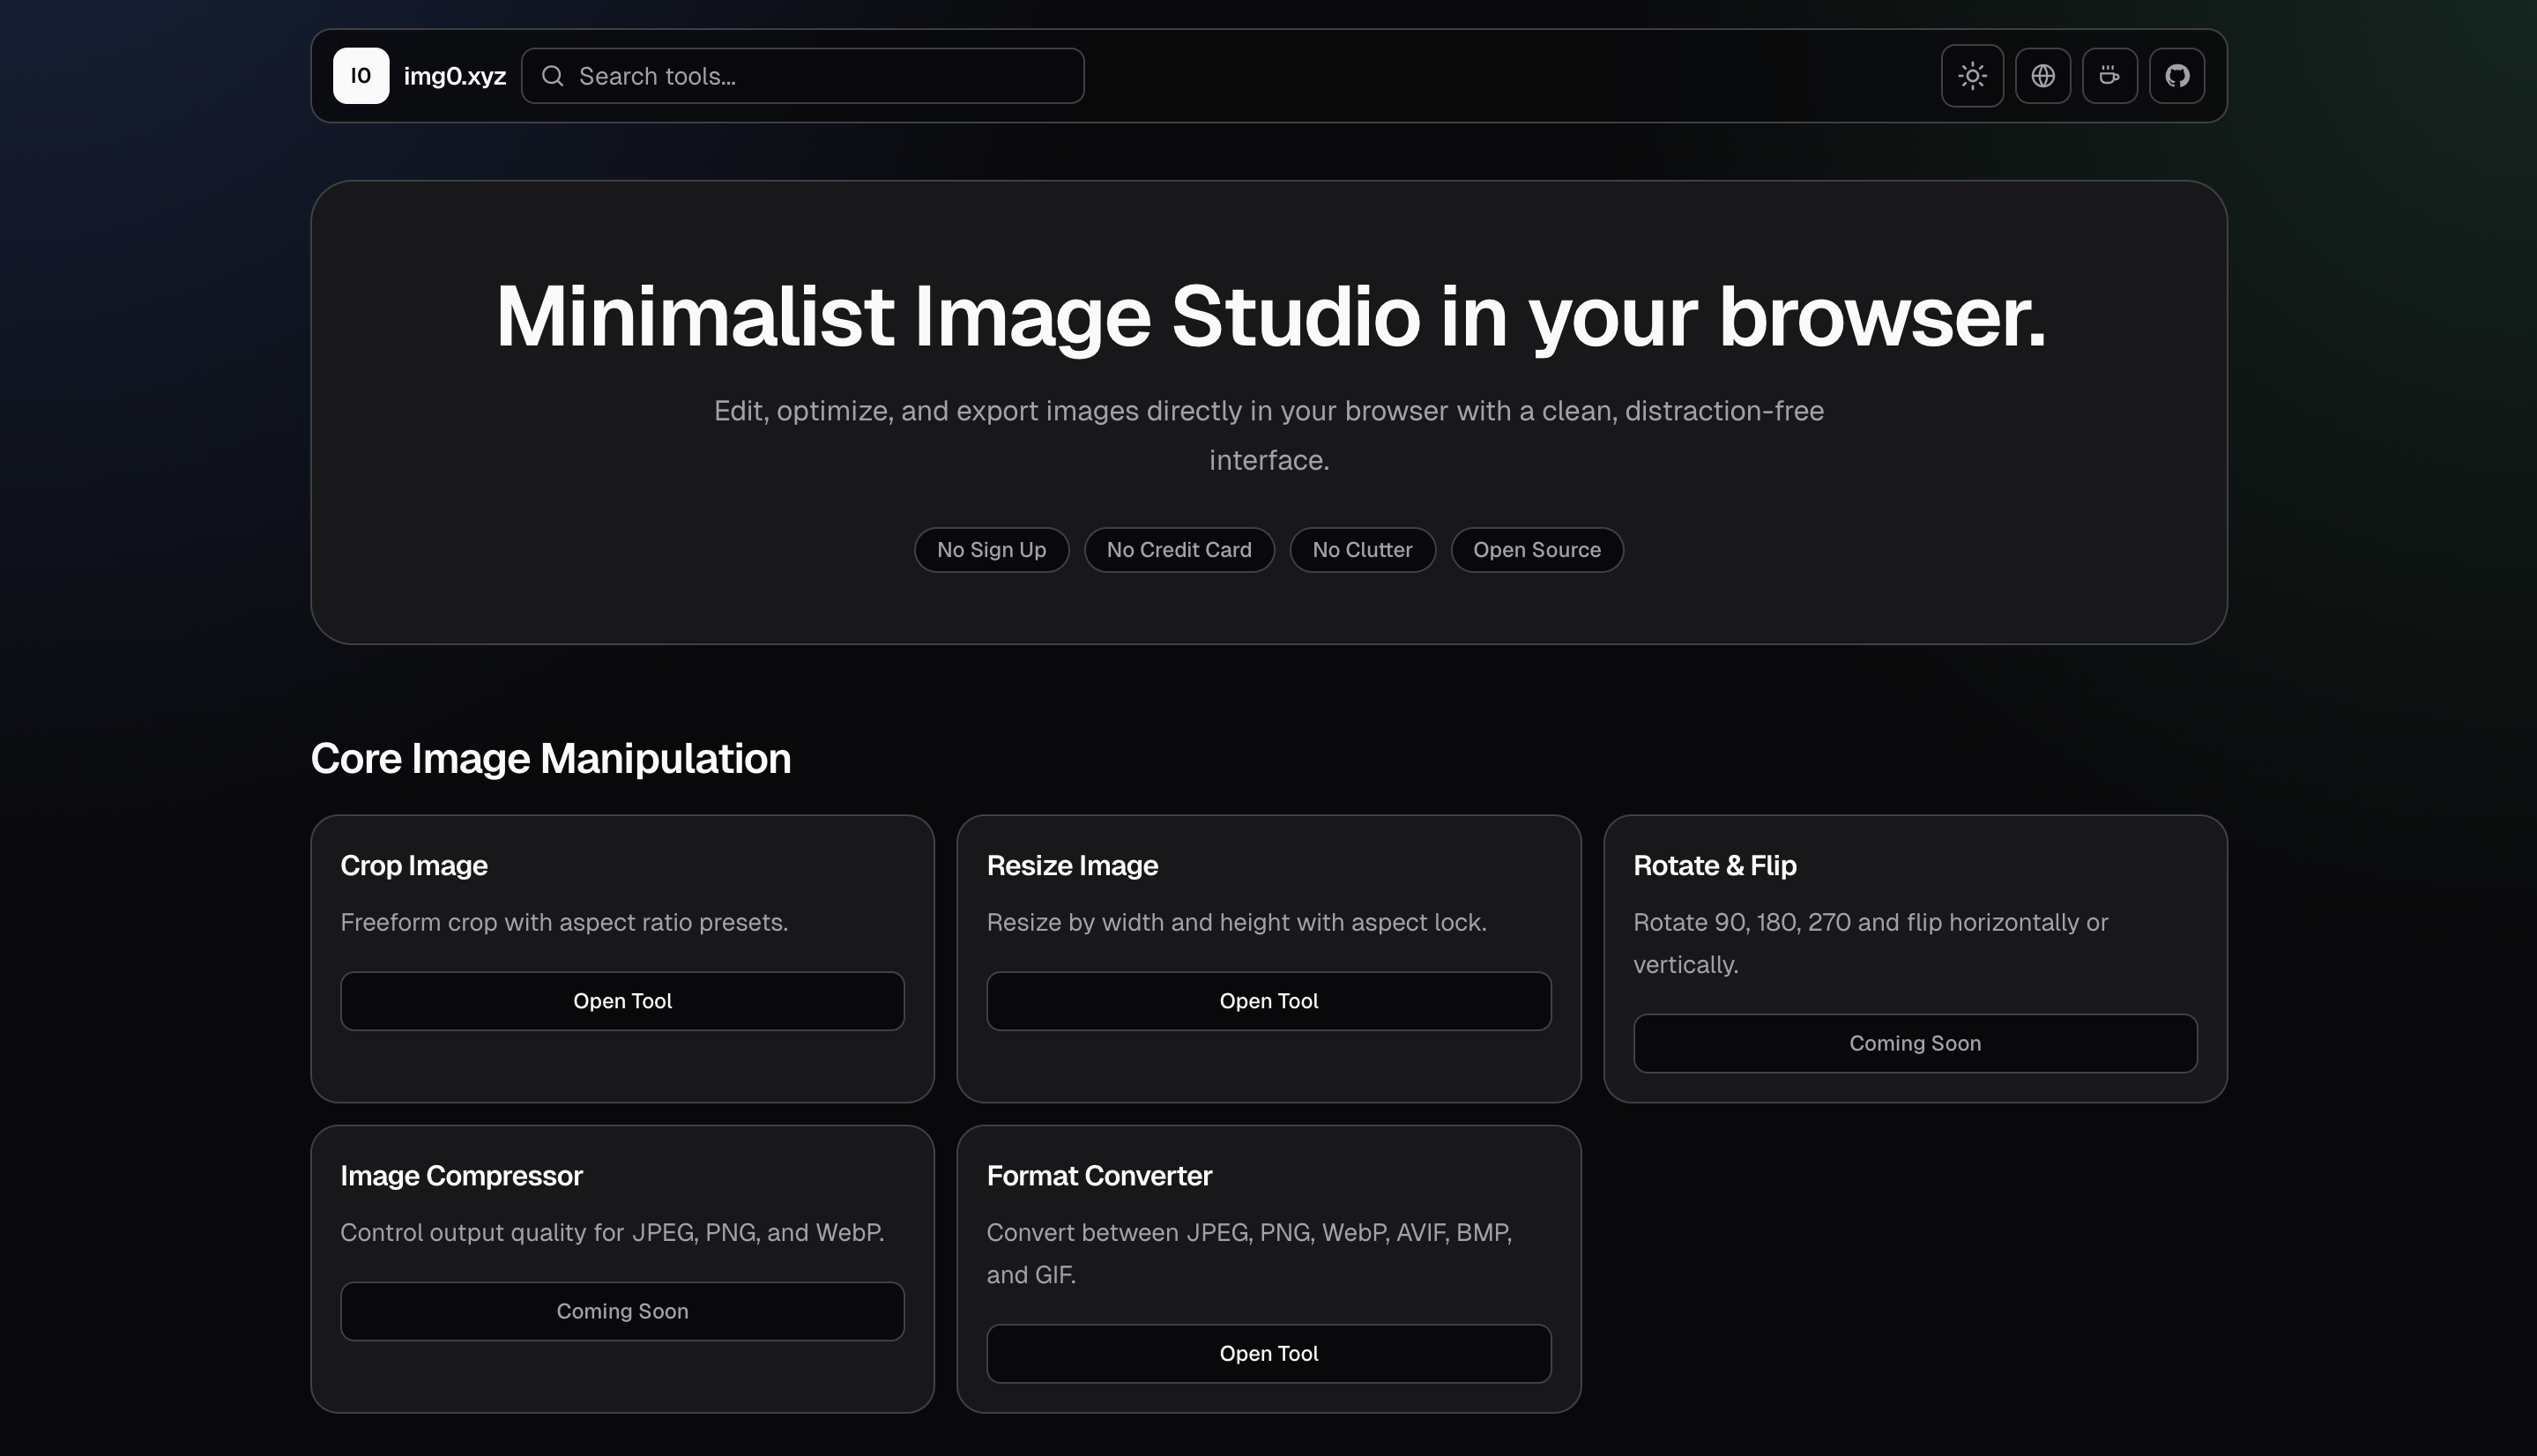Open the language globe icon menu
2537x1456 pixels.
pos(2042,76)
